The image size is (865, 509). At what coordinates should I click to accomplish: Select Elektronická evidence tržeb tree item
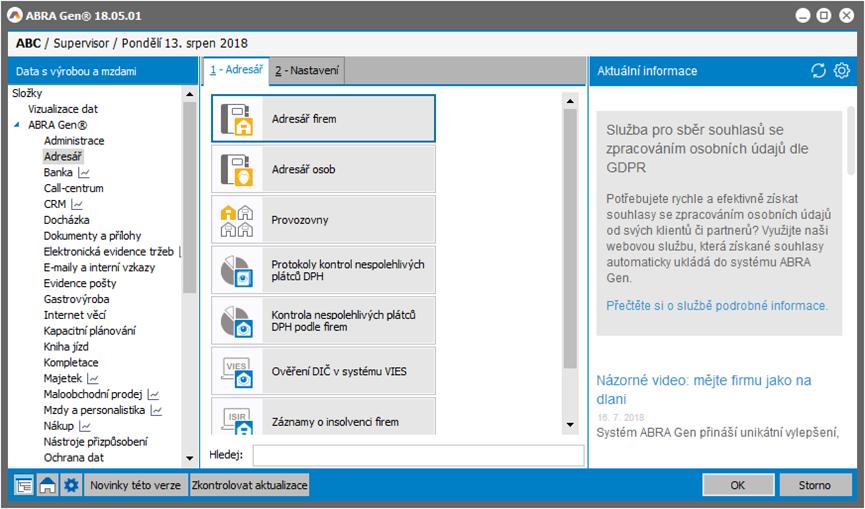click(108, 252)
